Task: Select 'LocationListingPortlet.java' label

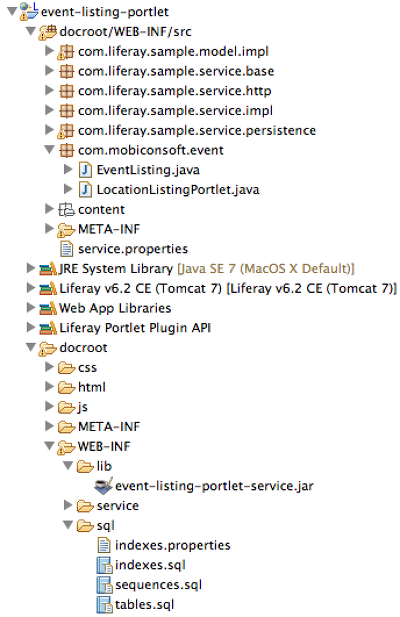Action: [178, 190]
